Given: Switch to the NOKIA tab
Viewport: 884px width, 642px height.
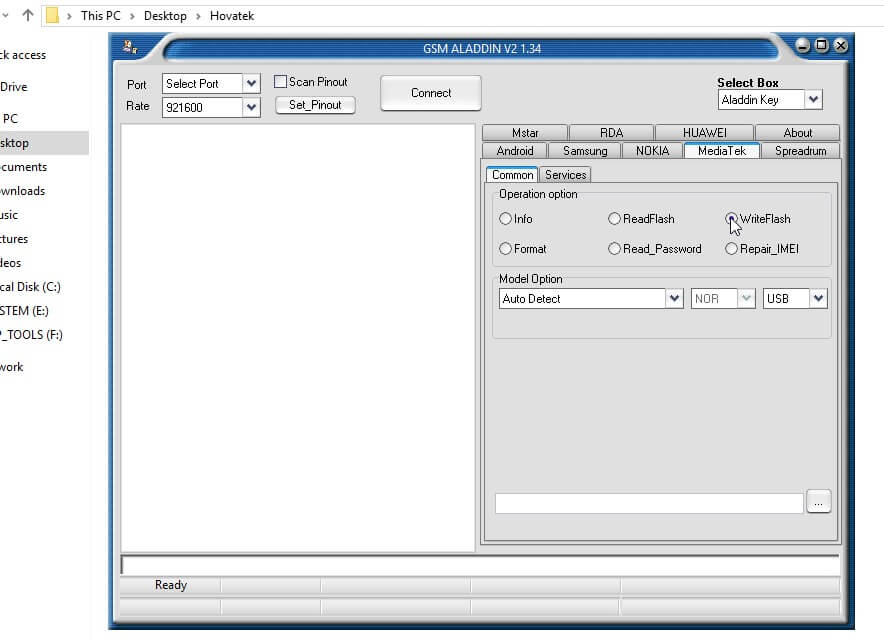Looking at the screenshot, I should [652, 151].
